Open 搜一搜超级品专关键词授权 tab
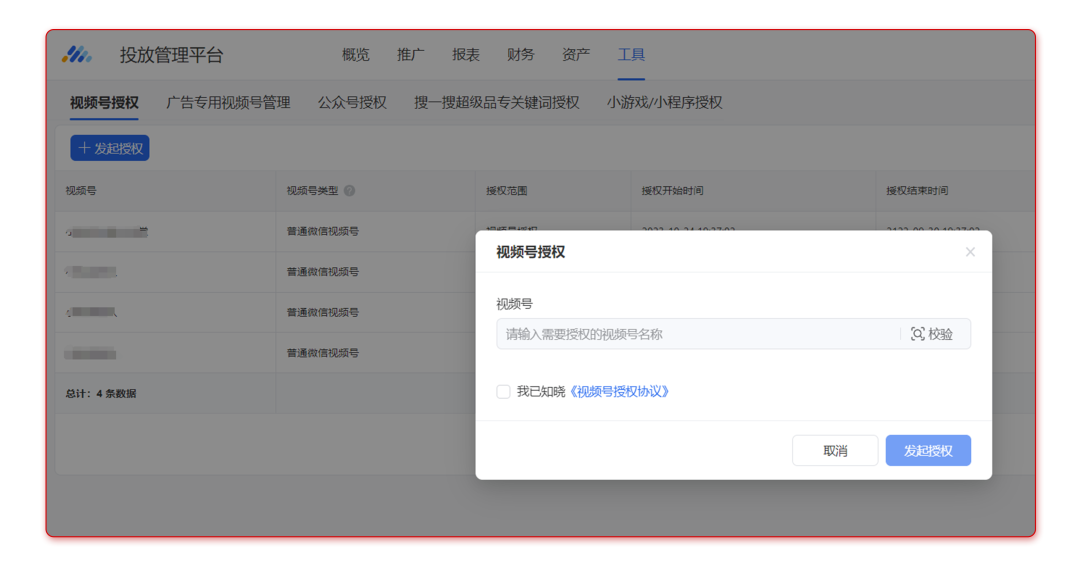The image size is (1080, 566). 496,102
